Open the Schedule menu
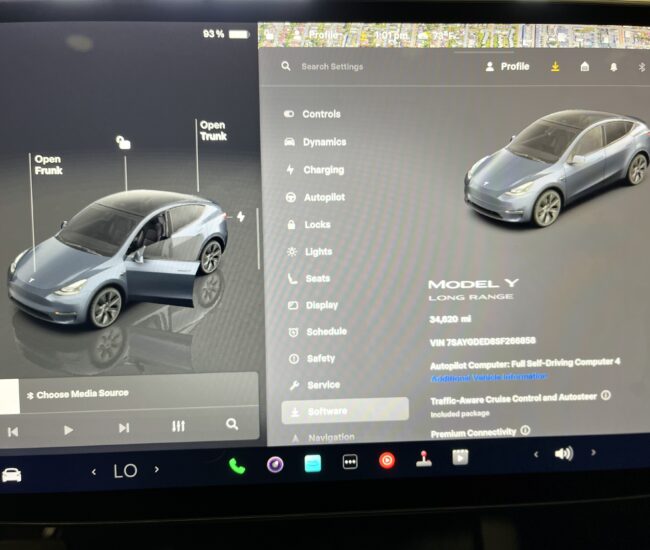The image size is (650, 550). 318,332
